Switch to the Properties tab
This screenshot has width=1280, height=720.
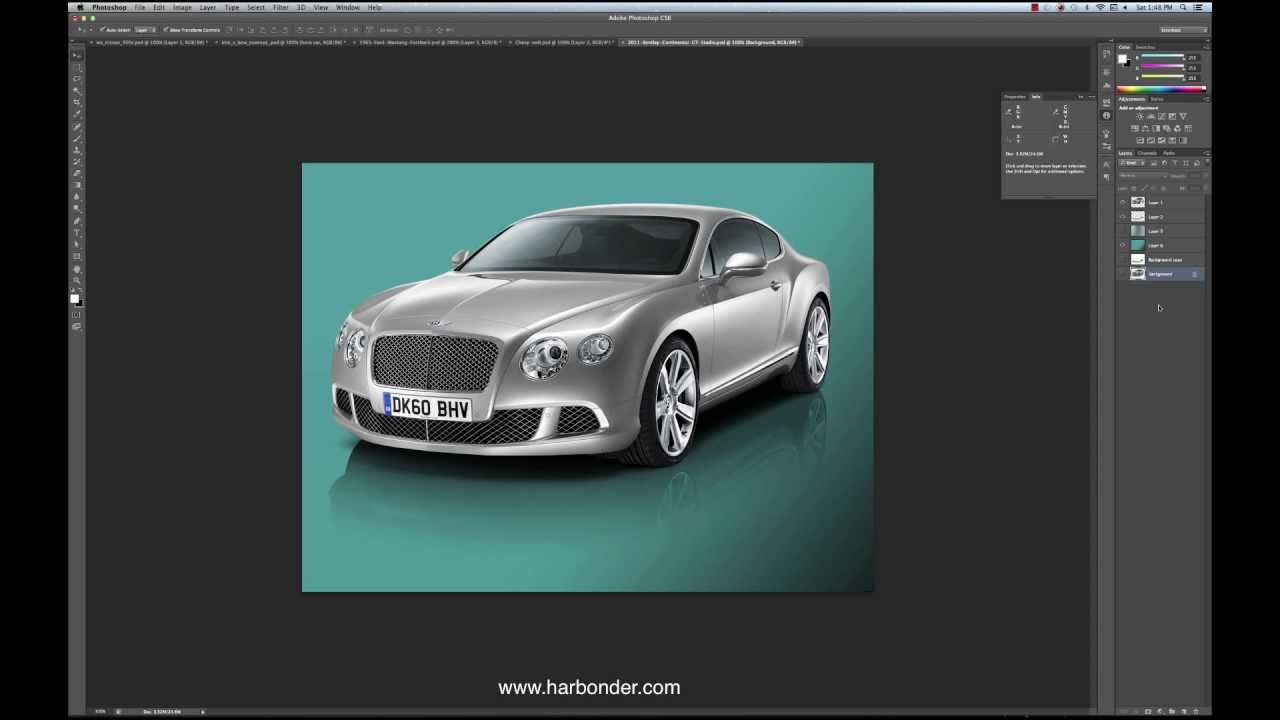(x=1015, y=96)
